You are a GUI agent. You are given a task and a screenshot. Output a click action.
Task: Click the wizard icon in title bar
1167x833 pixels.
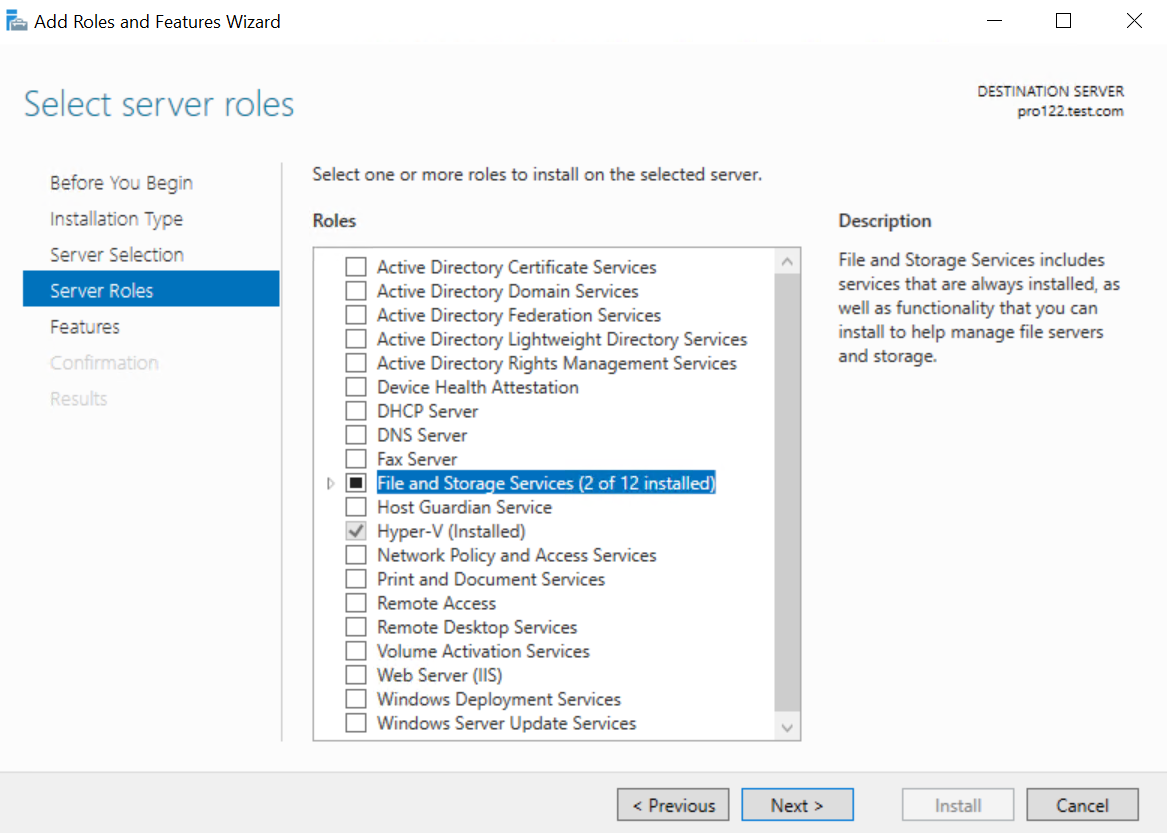point(16,21)
